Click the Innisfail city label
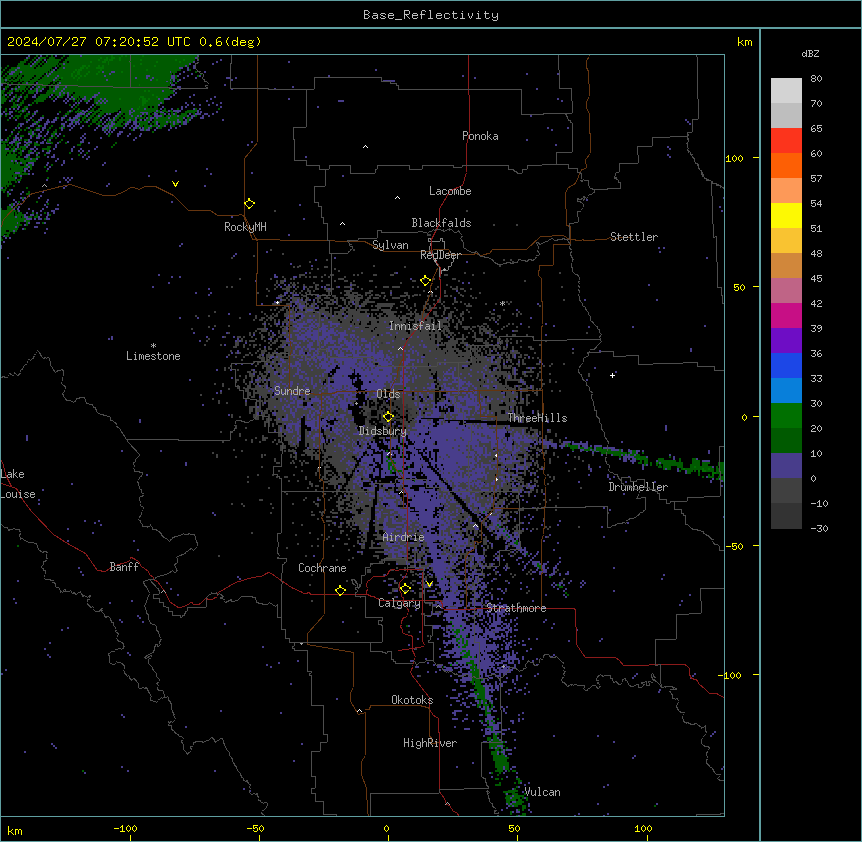The height and width of the screenshot is (842, 862). click(x=415, y=326)
